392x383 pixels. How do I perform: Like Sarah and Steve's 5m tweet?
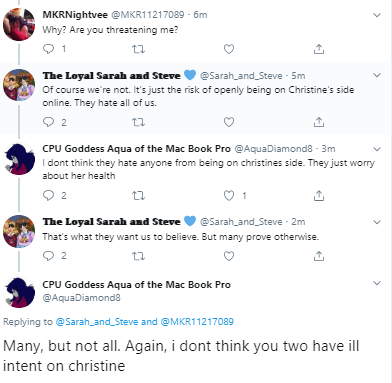pos(229,122)
